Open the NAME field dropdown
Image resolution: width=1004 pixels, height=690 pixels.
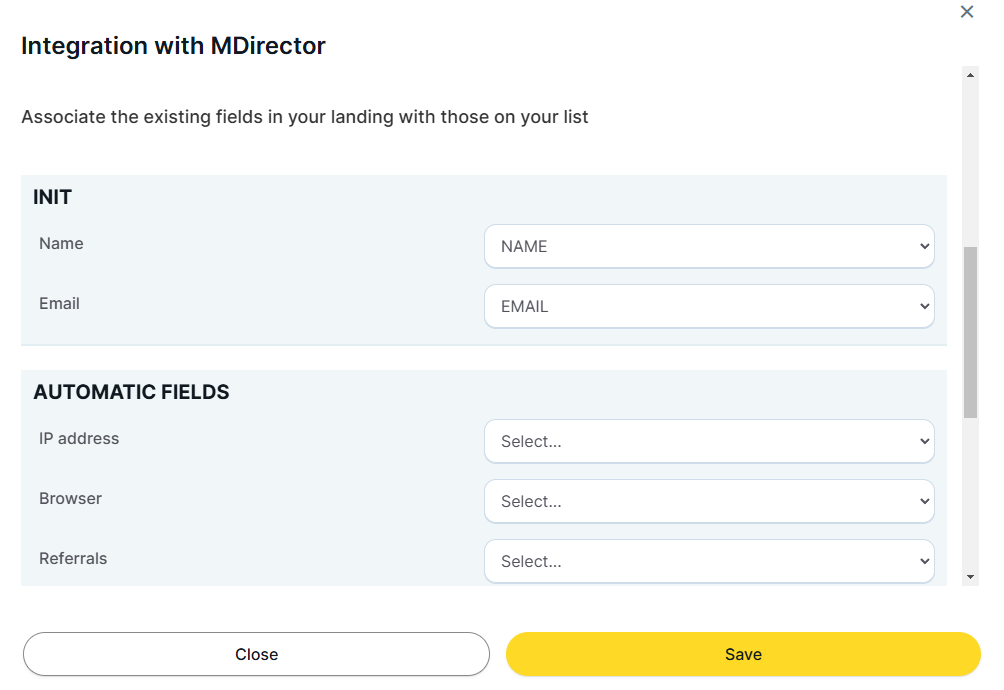click(x=709, y=246)
